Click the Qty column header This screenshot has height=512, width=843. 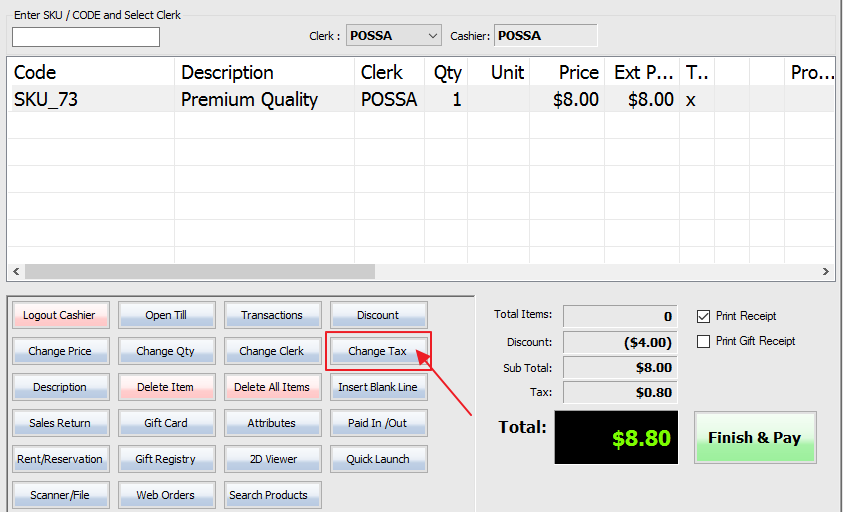coord(446,72)
